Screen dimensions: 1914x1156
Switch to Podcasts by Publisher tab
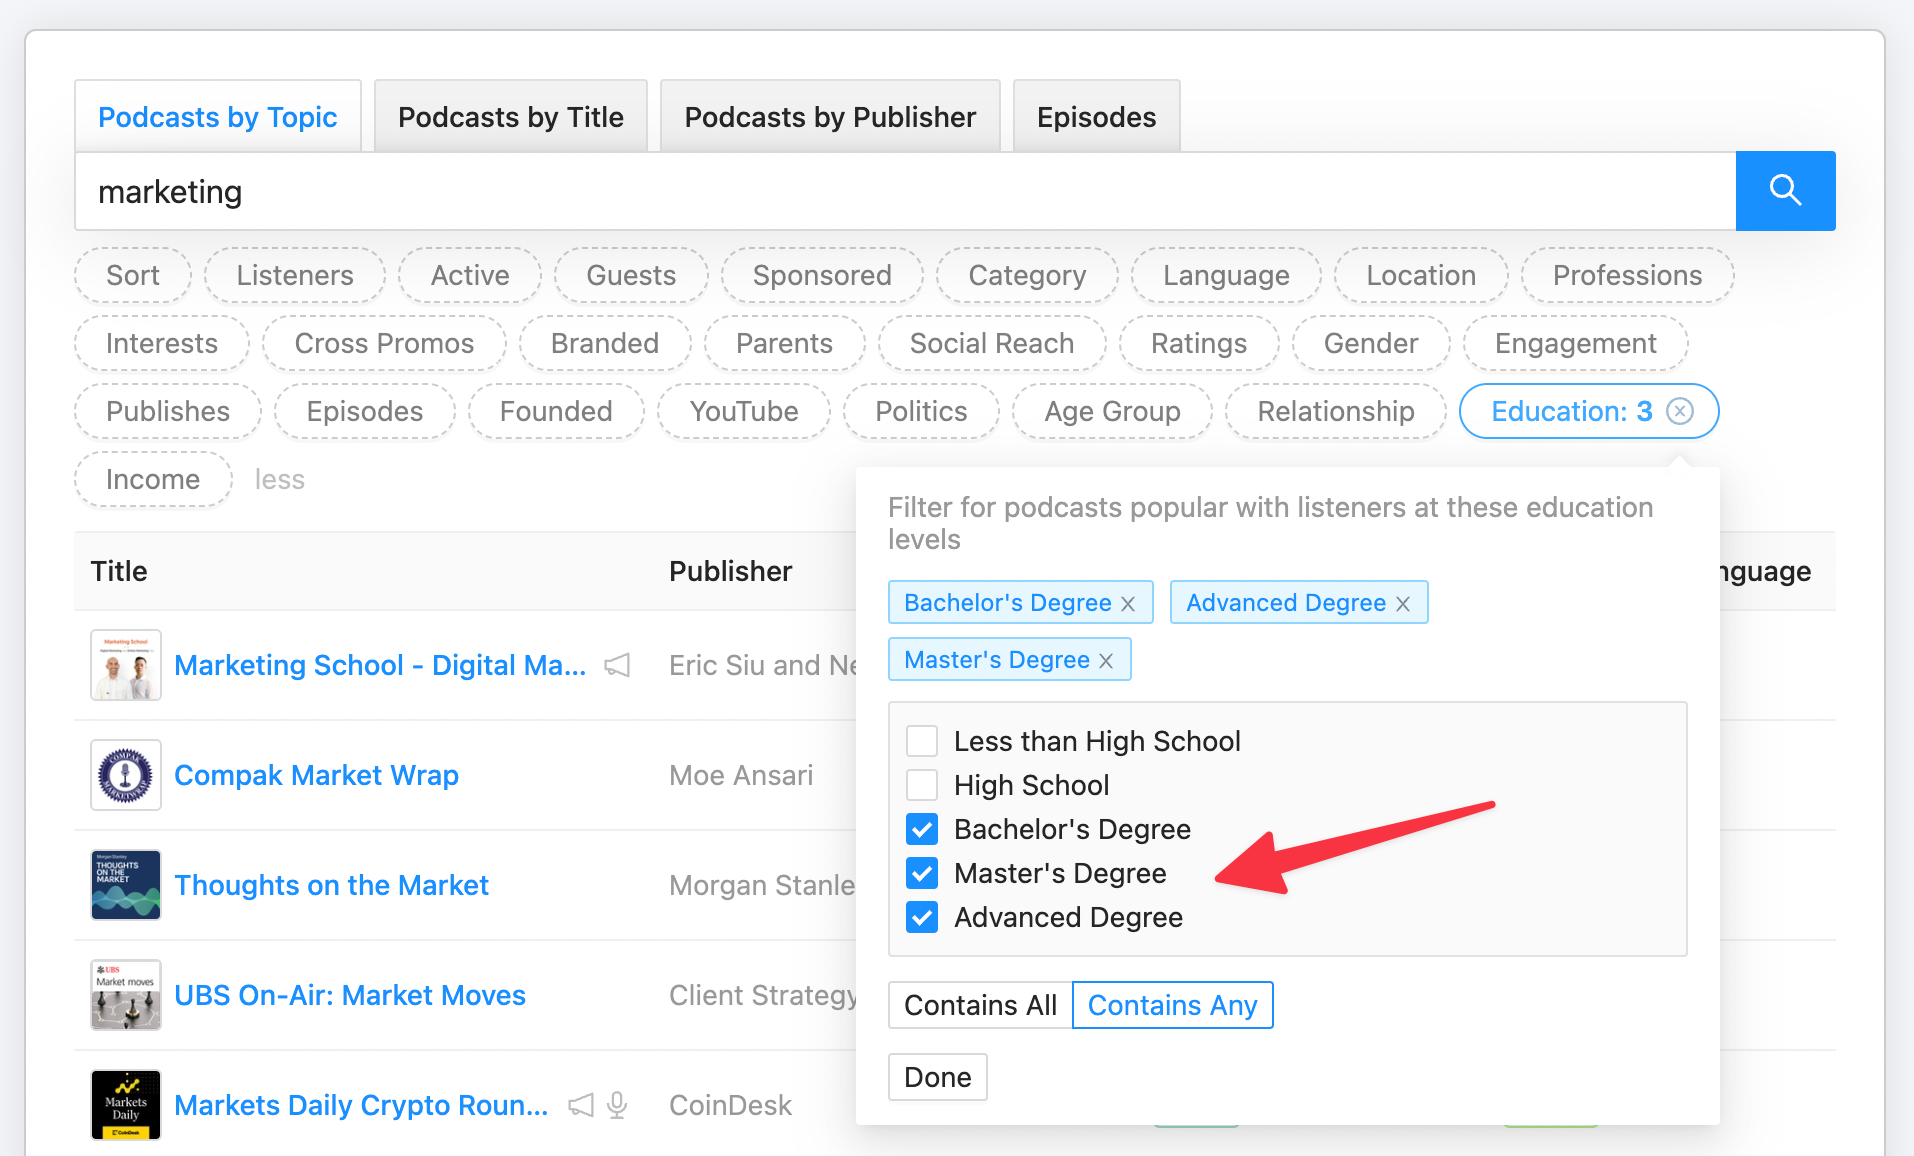(830, 117)
